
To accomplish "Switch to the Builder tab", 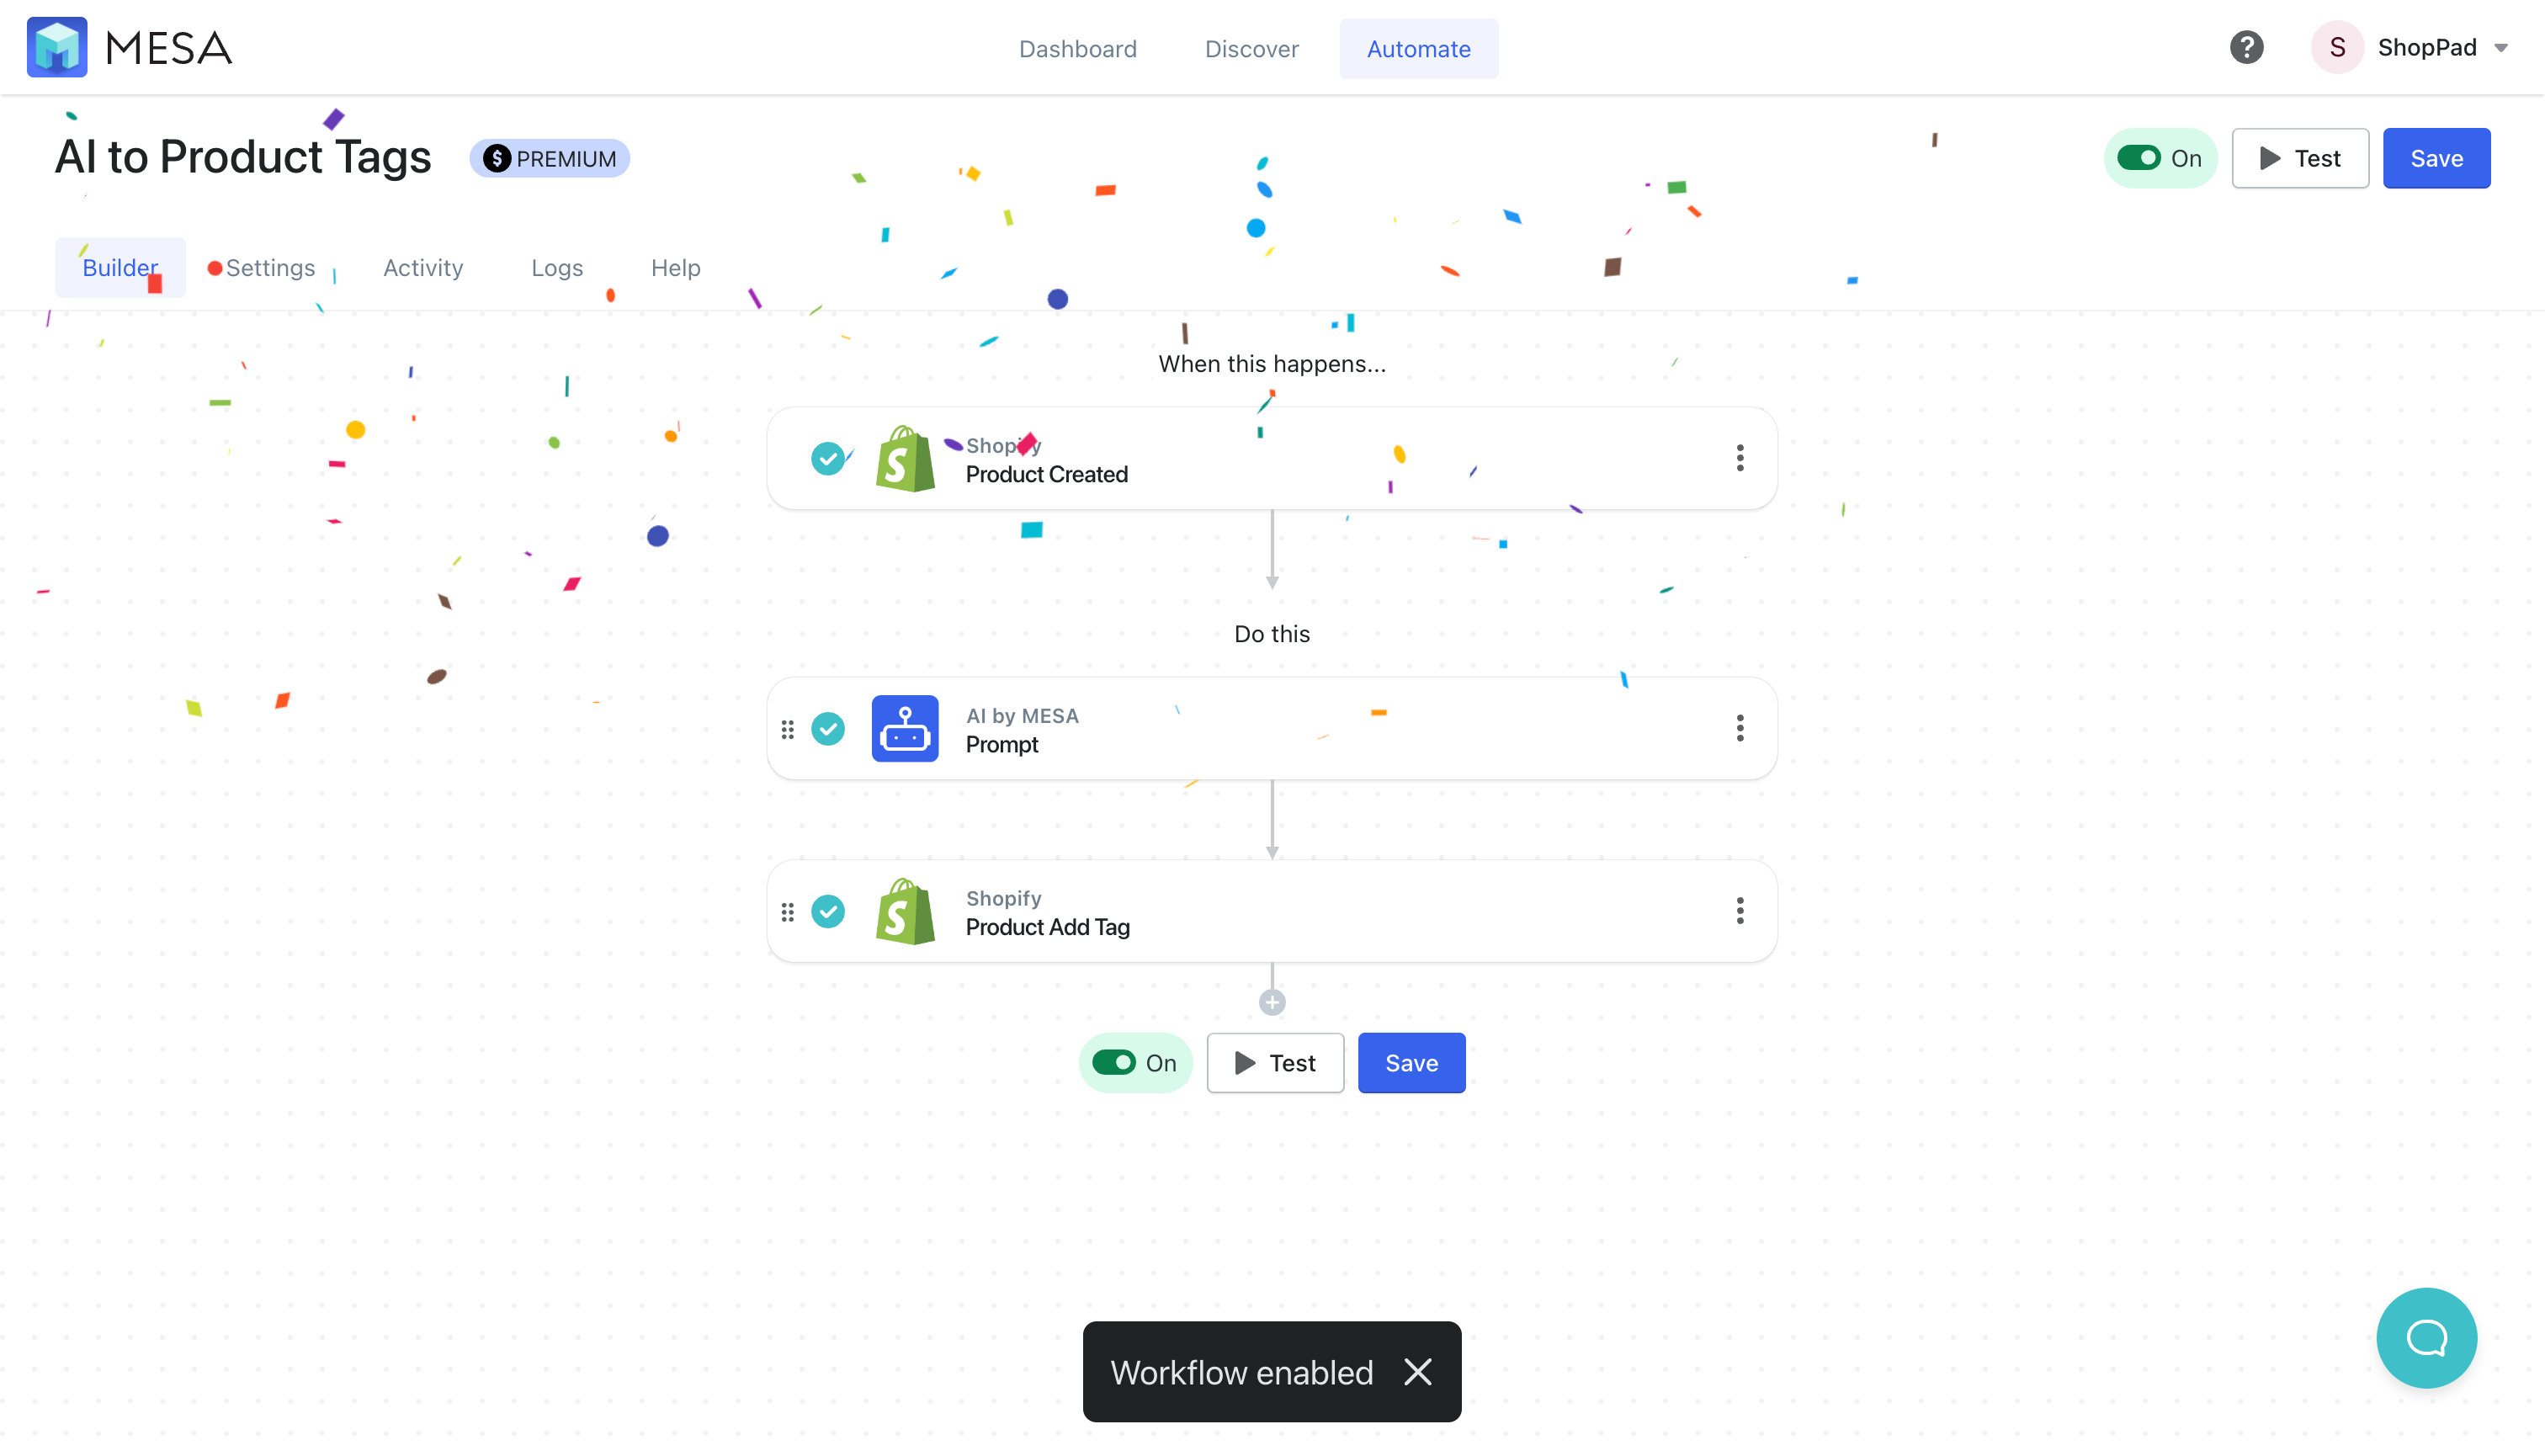I will click(120, 267).
